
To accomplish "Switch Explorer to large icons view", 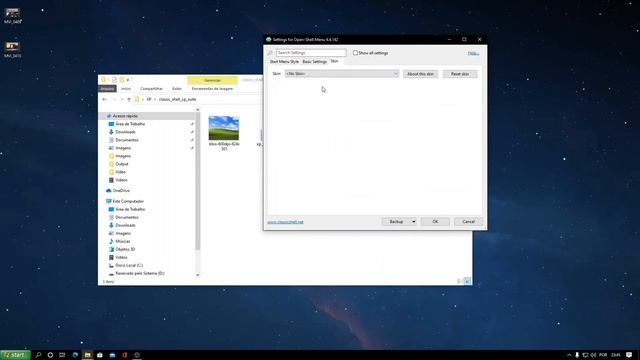I will [x=467, y=281].
